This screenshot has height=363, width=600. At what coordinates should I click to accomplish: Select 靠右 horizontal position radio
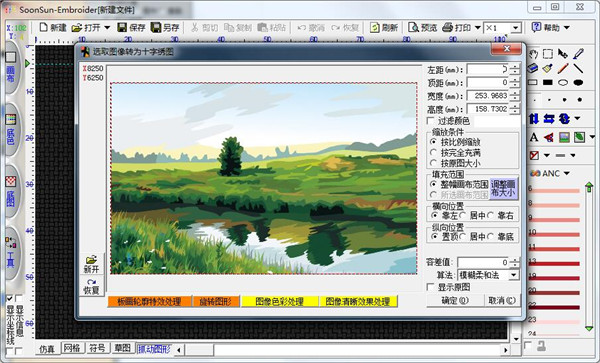coord(491,215)
